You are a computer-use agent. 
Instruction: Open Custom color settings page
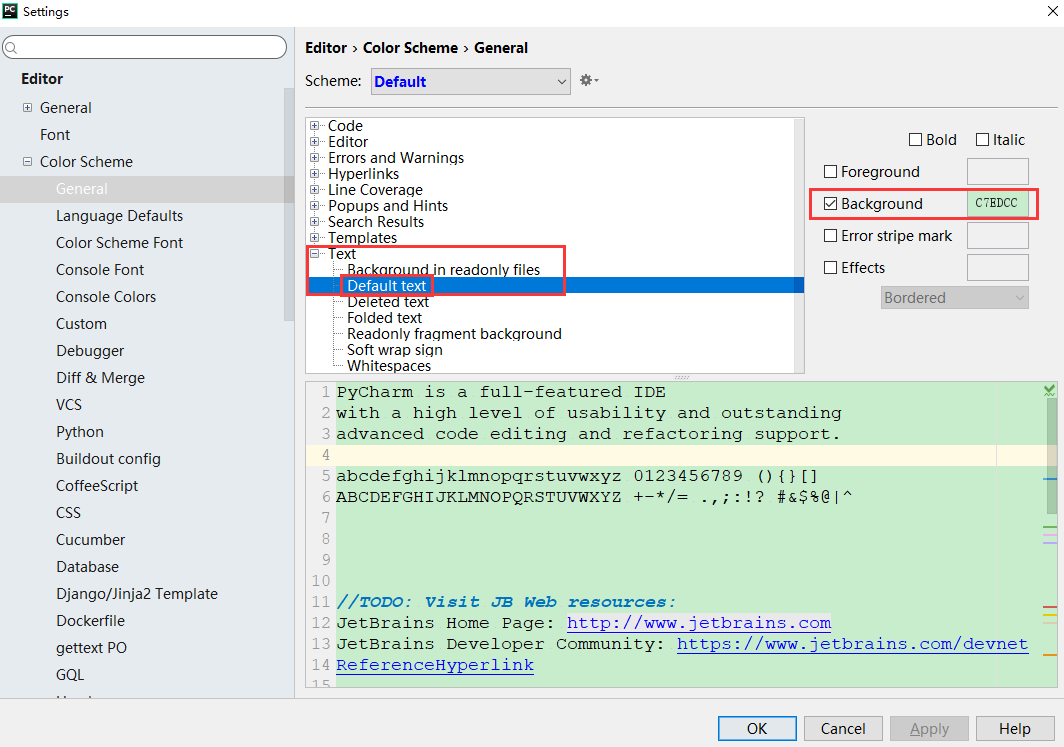point(81,324)
